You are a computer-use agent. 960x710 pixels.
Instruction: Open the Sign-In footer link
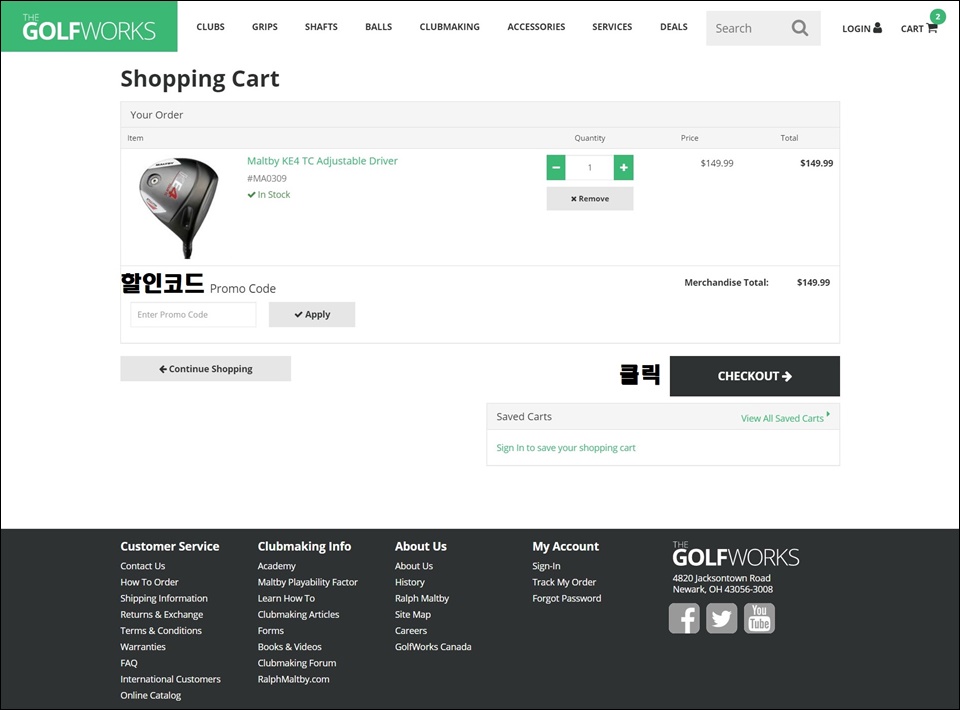(x=546, y=566)
